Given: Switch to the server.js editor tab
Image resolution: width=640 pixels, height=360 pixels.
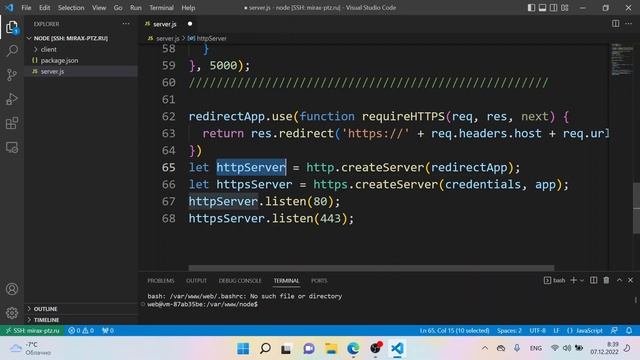Looking at the screenshot, I should coord(164,24).
